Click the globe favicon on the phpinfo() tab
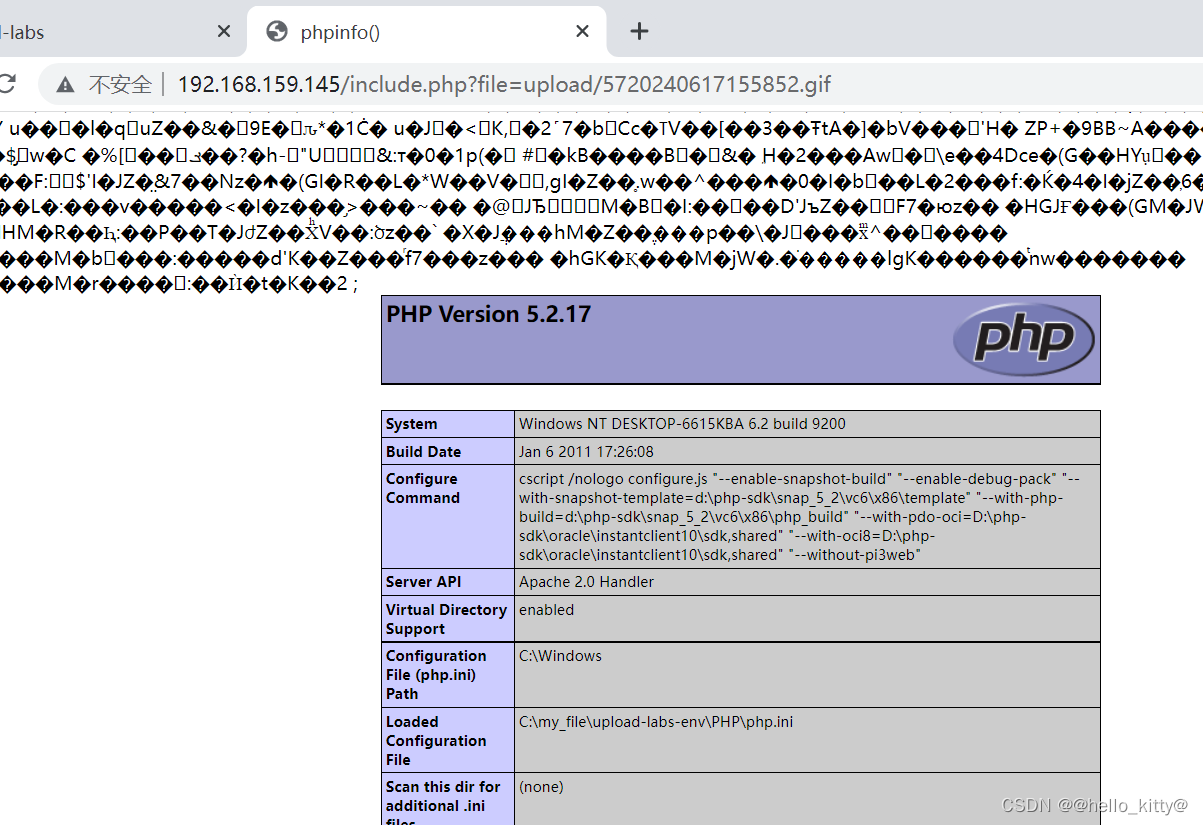Image resolution: width=1203 pixels, height=825 pixels. coord(277,32)
